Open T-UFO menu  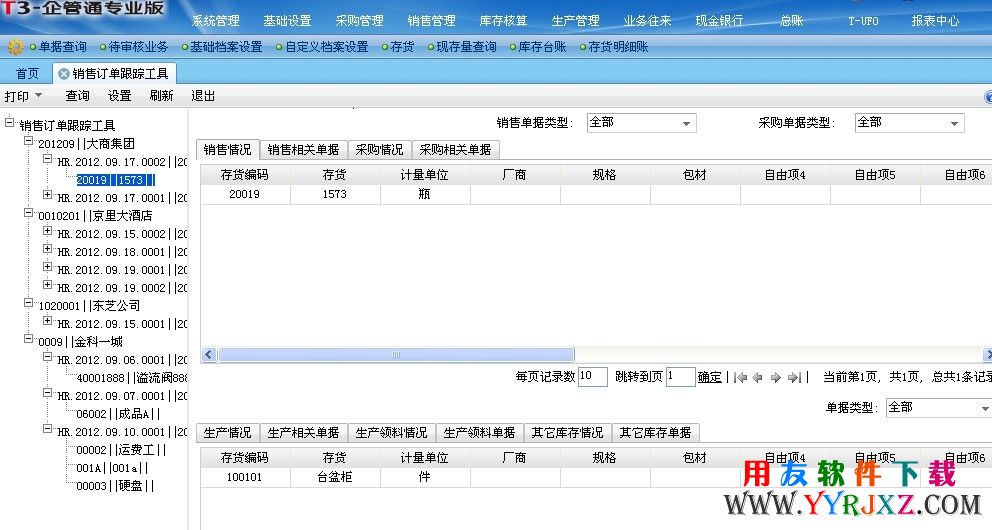coord(864,21)
